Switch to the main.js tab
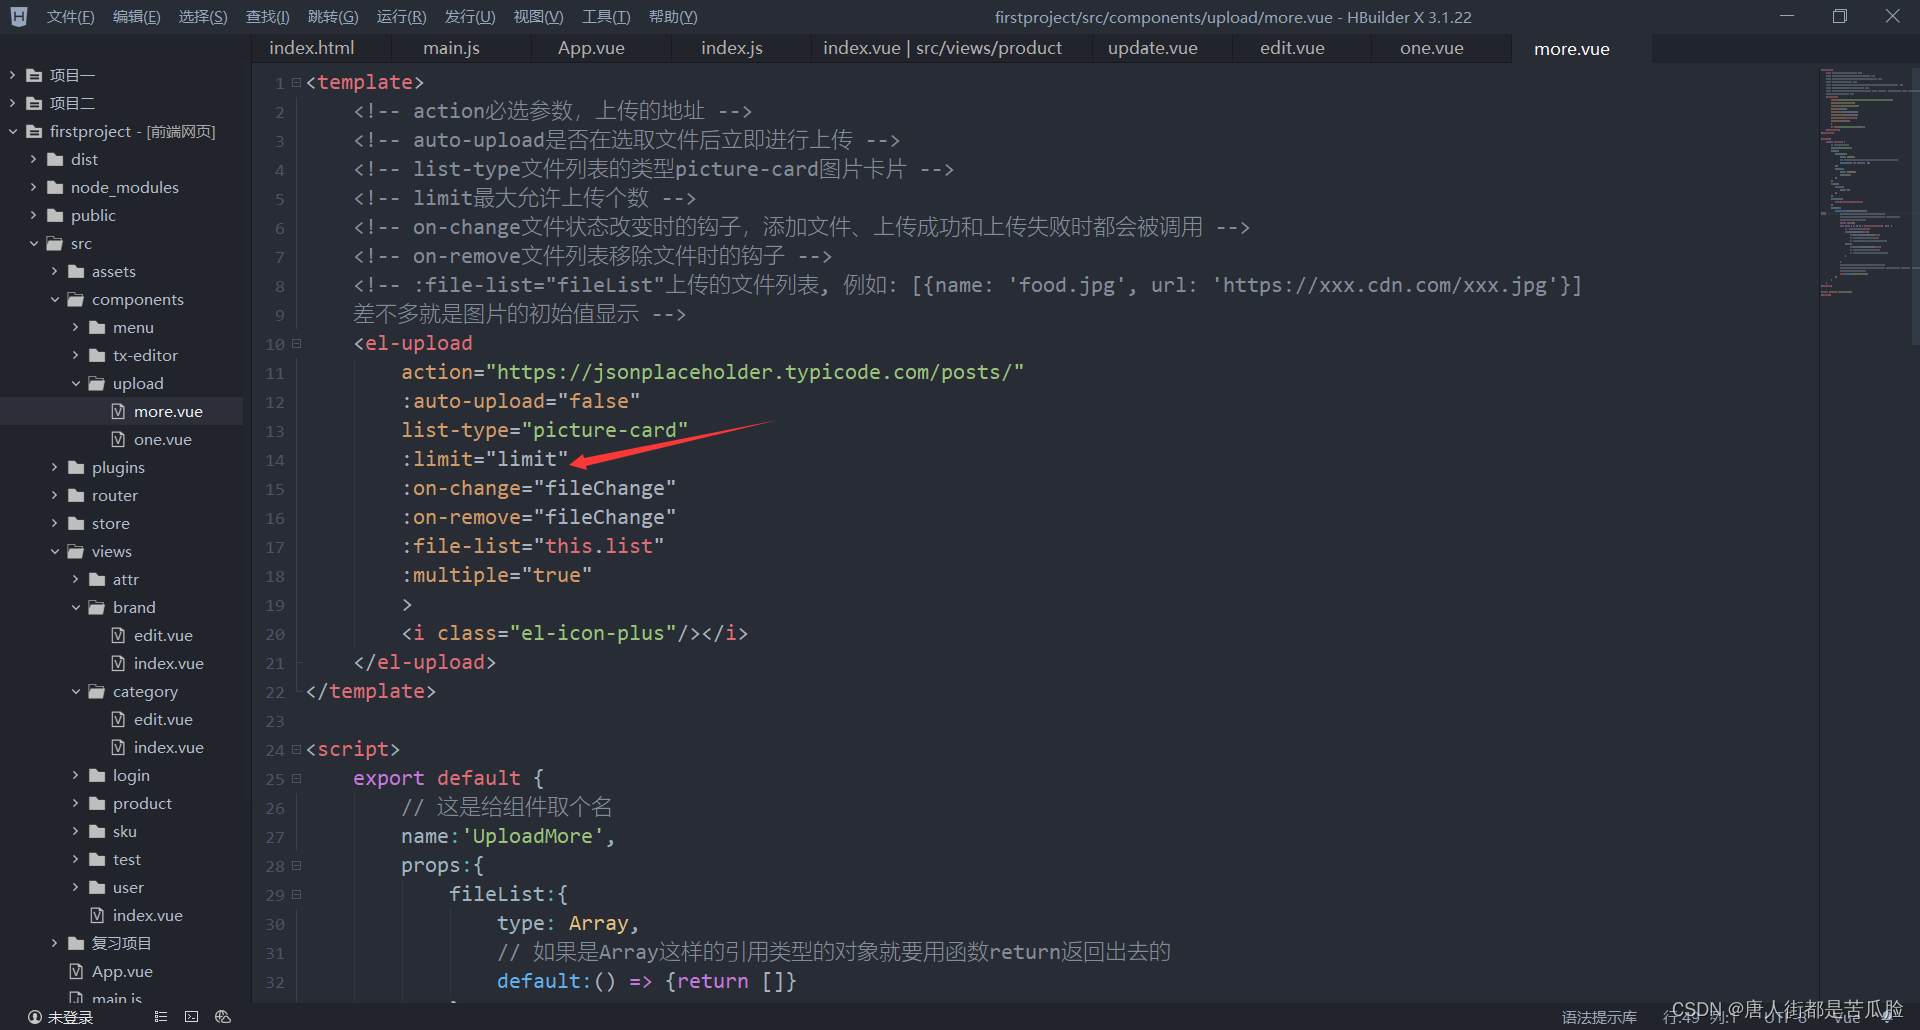Image resolution: width=1920 pixels, height=1030 pixels. 451,48
